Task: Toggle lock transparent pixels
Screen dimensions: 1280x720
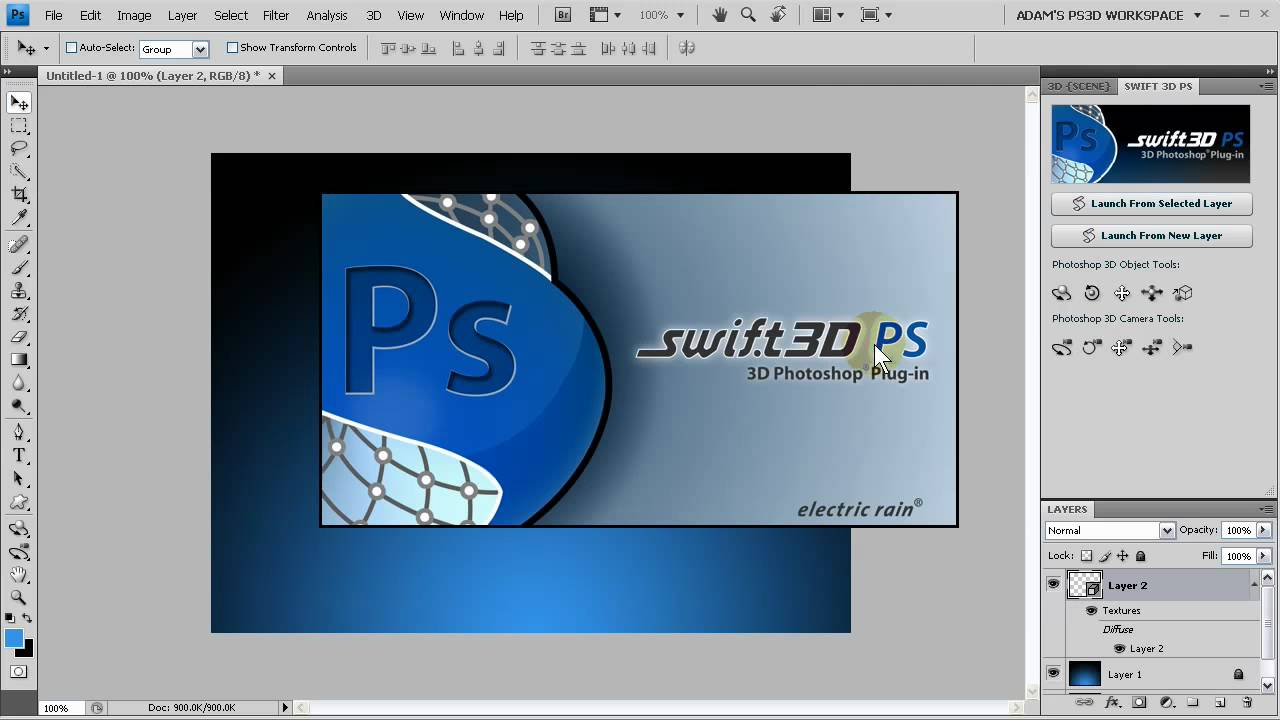Action: pyautogui.click(x=1087, y=556)
